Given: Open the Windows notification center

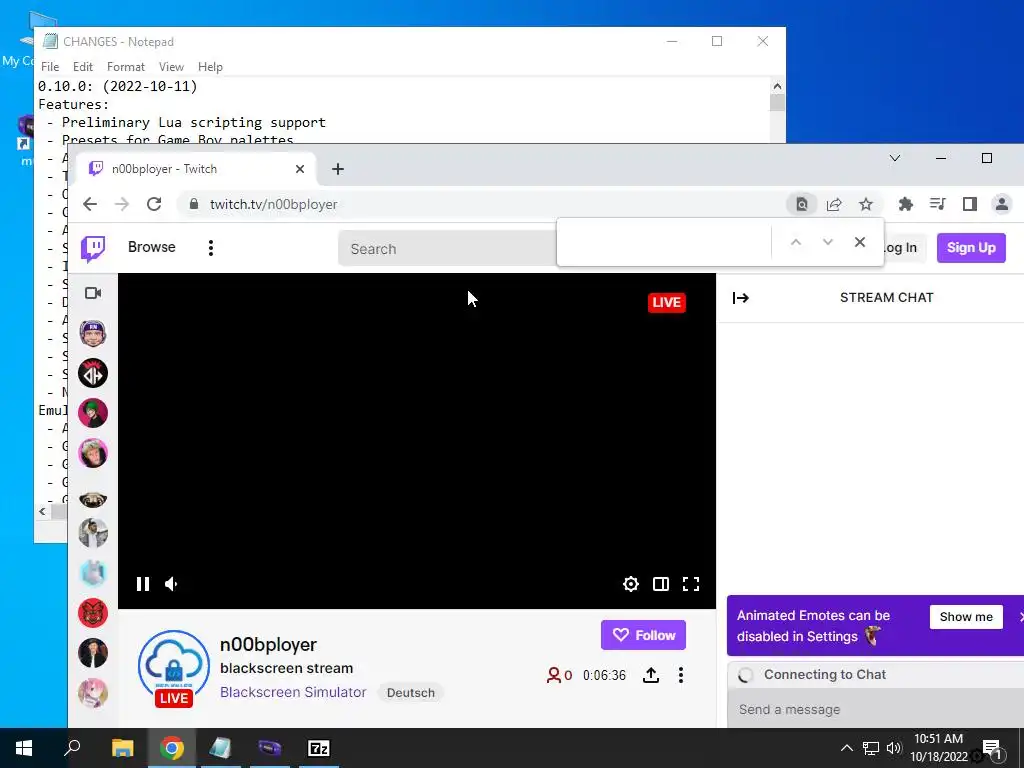Looking at the screenshot, I should [x=992, y=749].
